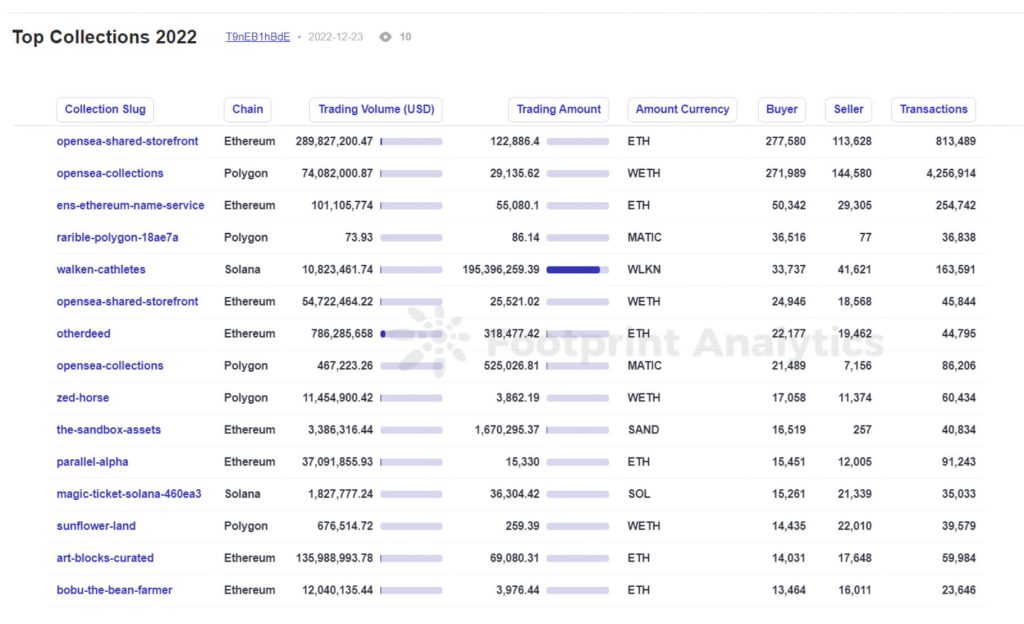1024x624 pixels.
Task: Open the otherdeed collection link
Action: click(83, 334)
